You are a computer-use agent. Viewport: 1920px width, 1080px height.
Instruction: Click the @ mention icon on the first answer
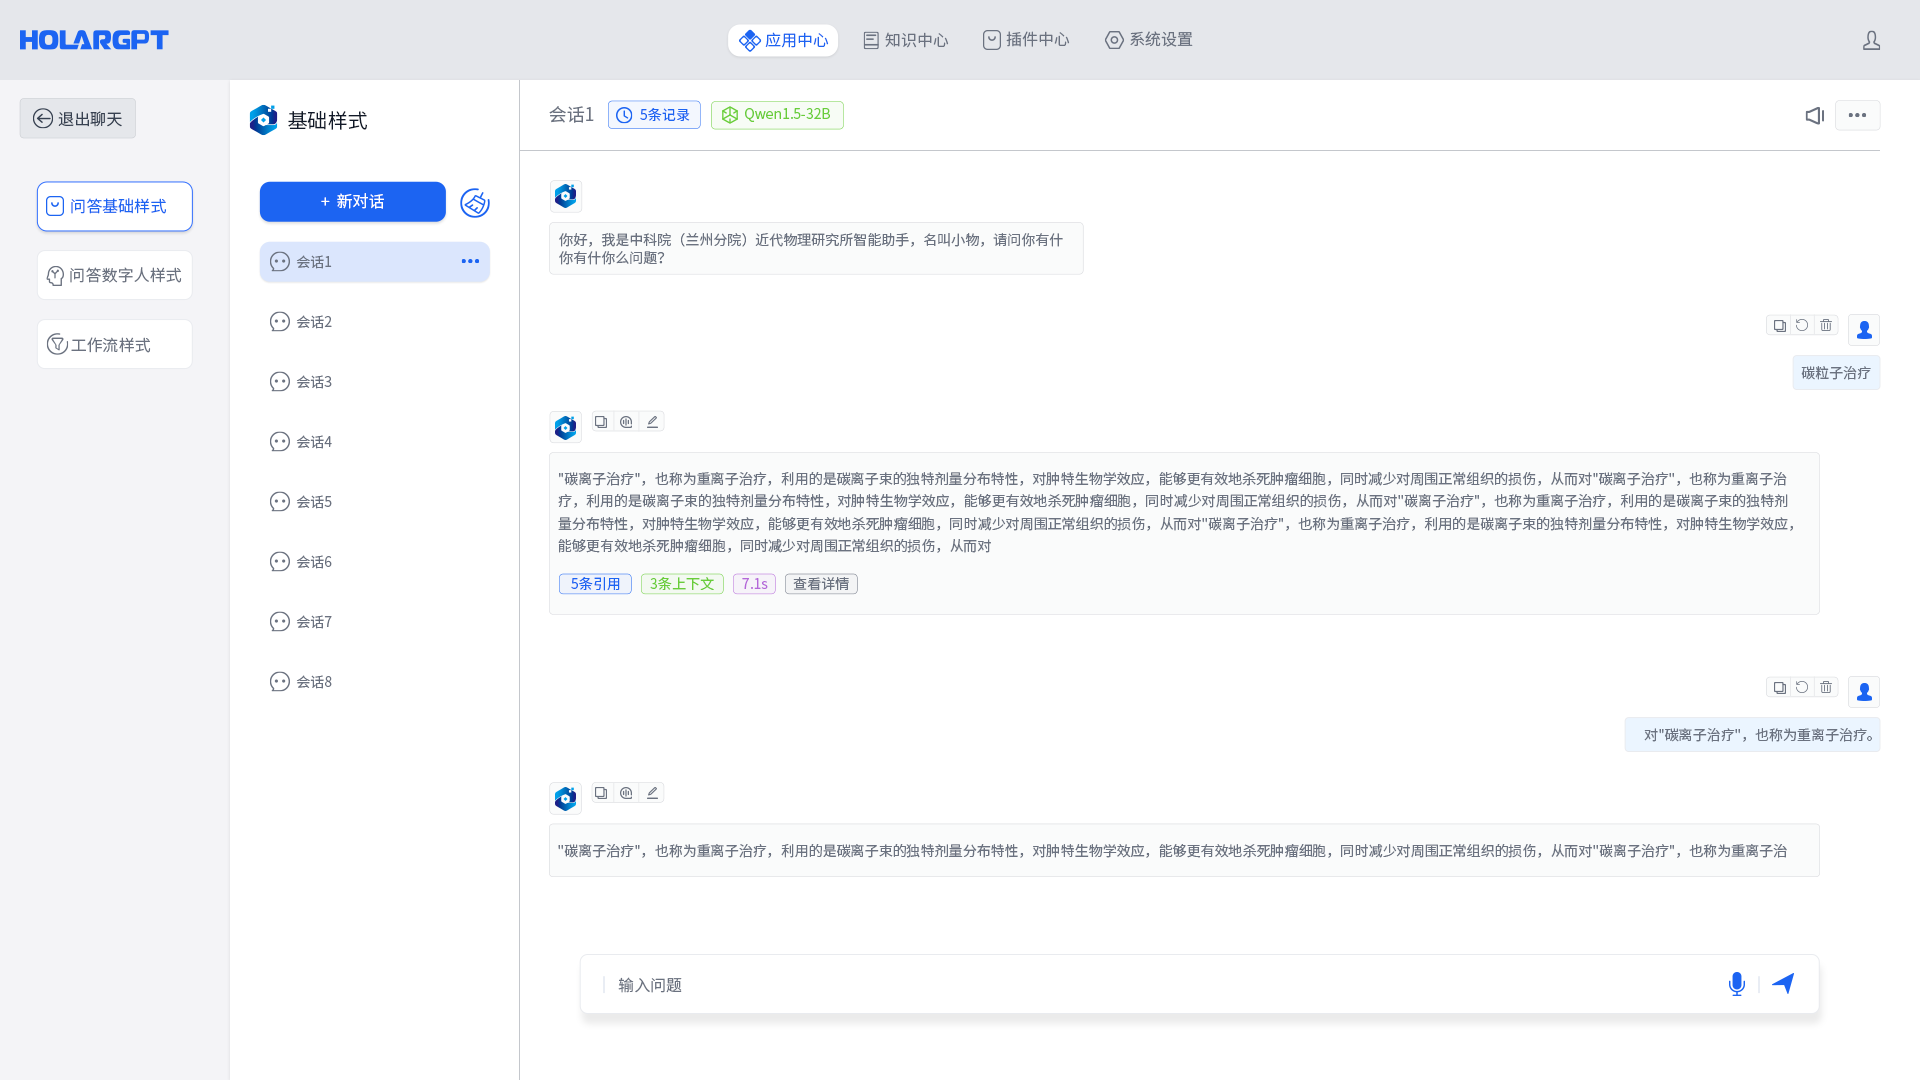(x=626, y=422)
